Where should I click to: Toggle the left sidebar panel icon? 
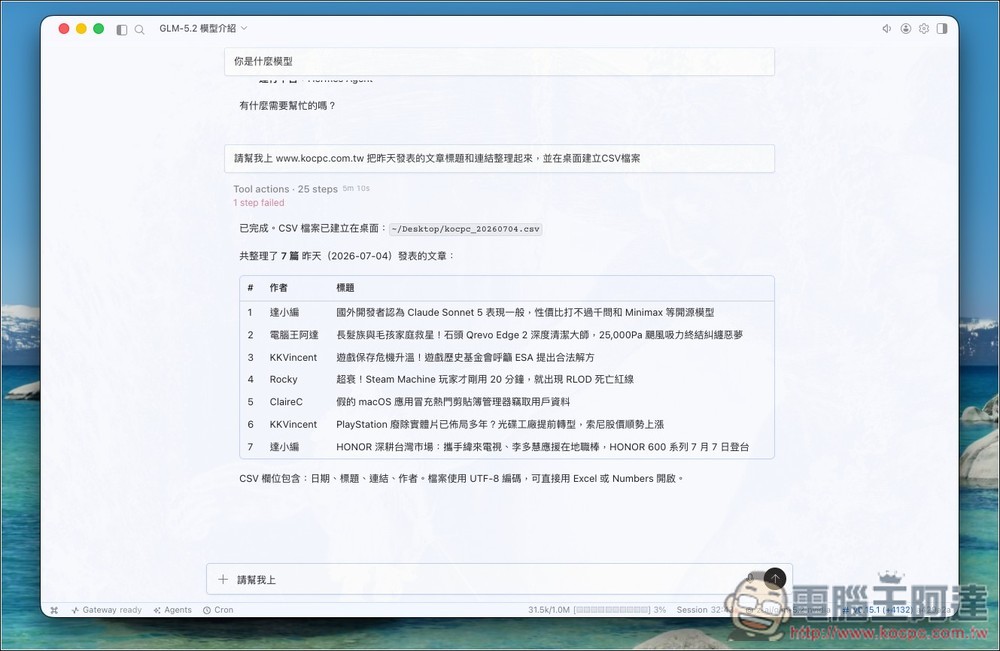122,29
